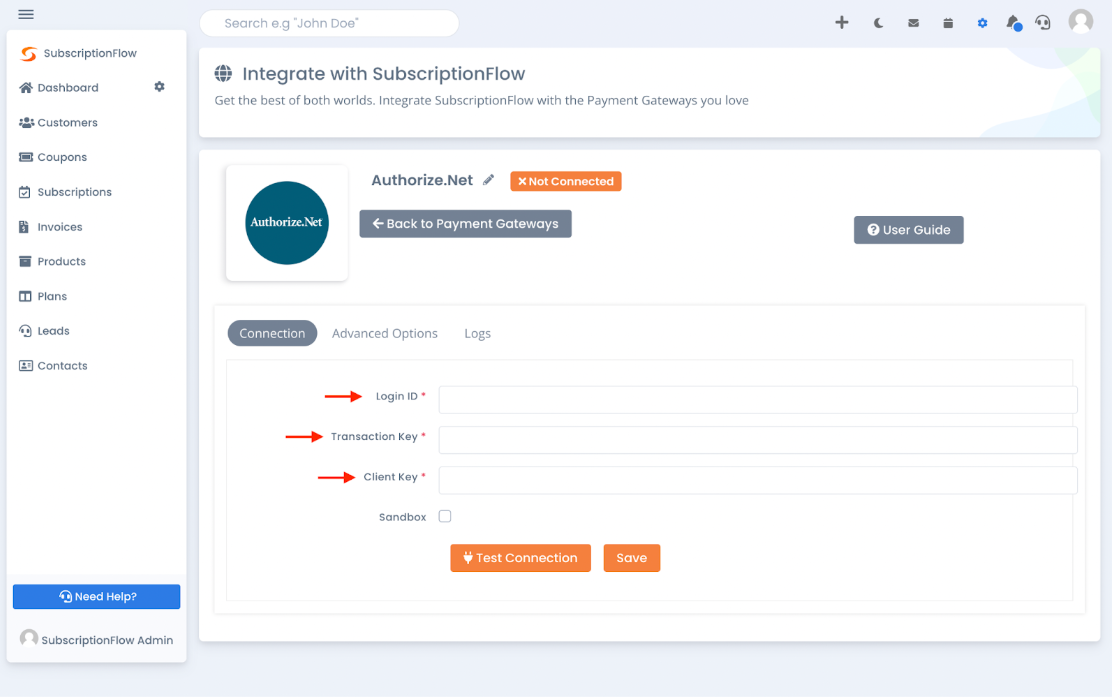Open the mail envelope icon

coord(914,23)
